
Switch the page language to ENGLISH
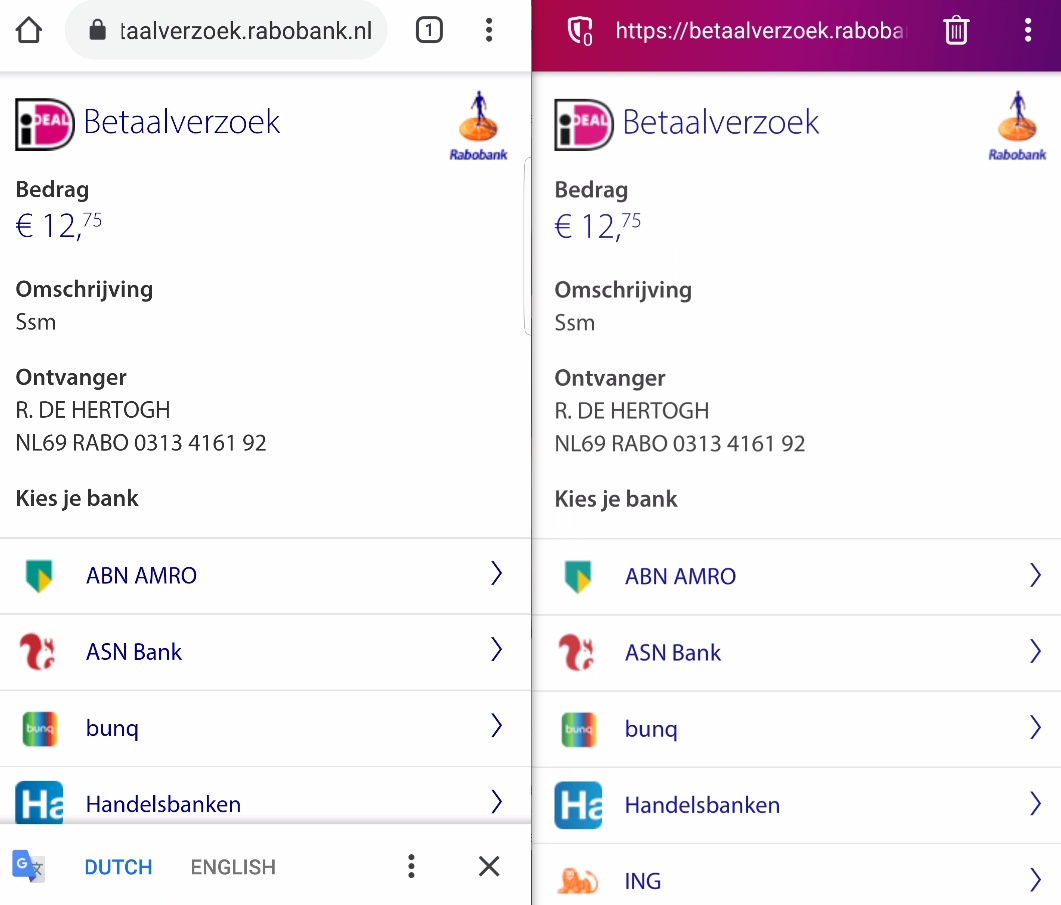233,866
